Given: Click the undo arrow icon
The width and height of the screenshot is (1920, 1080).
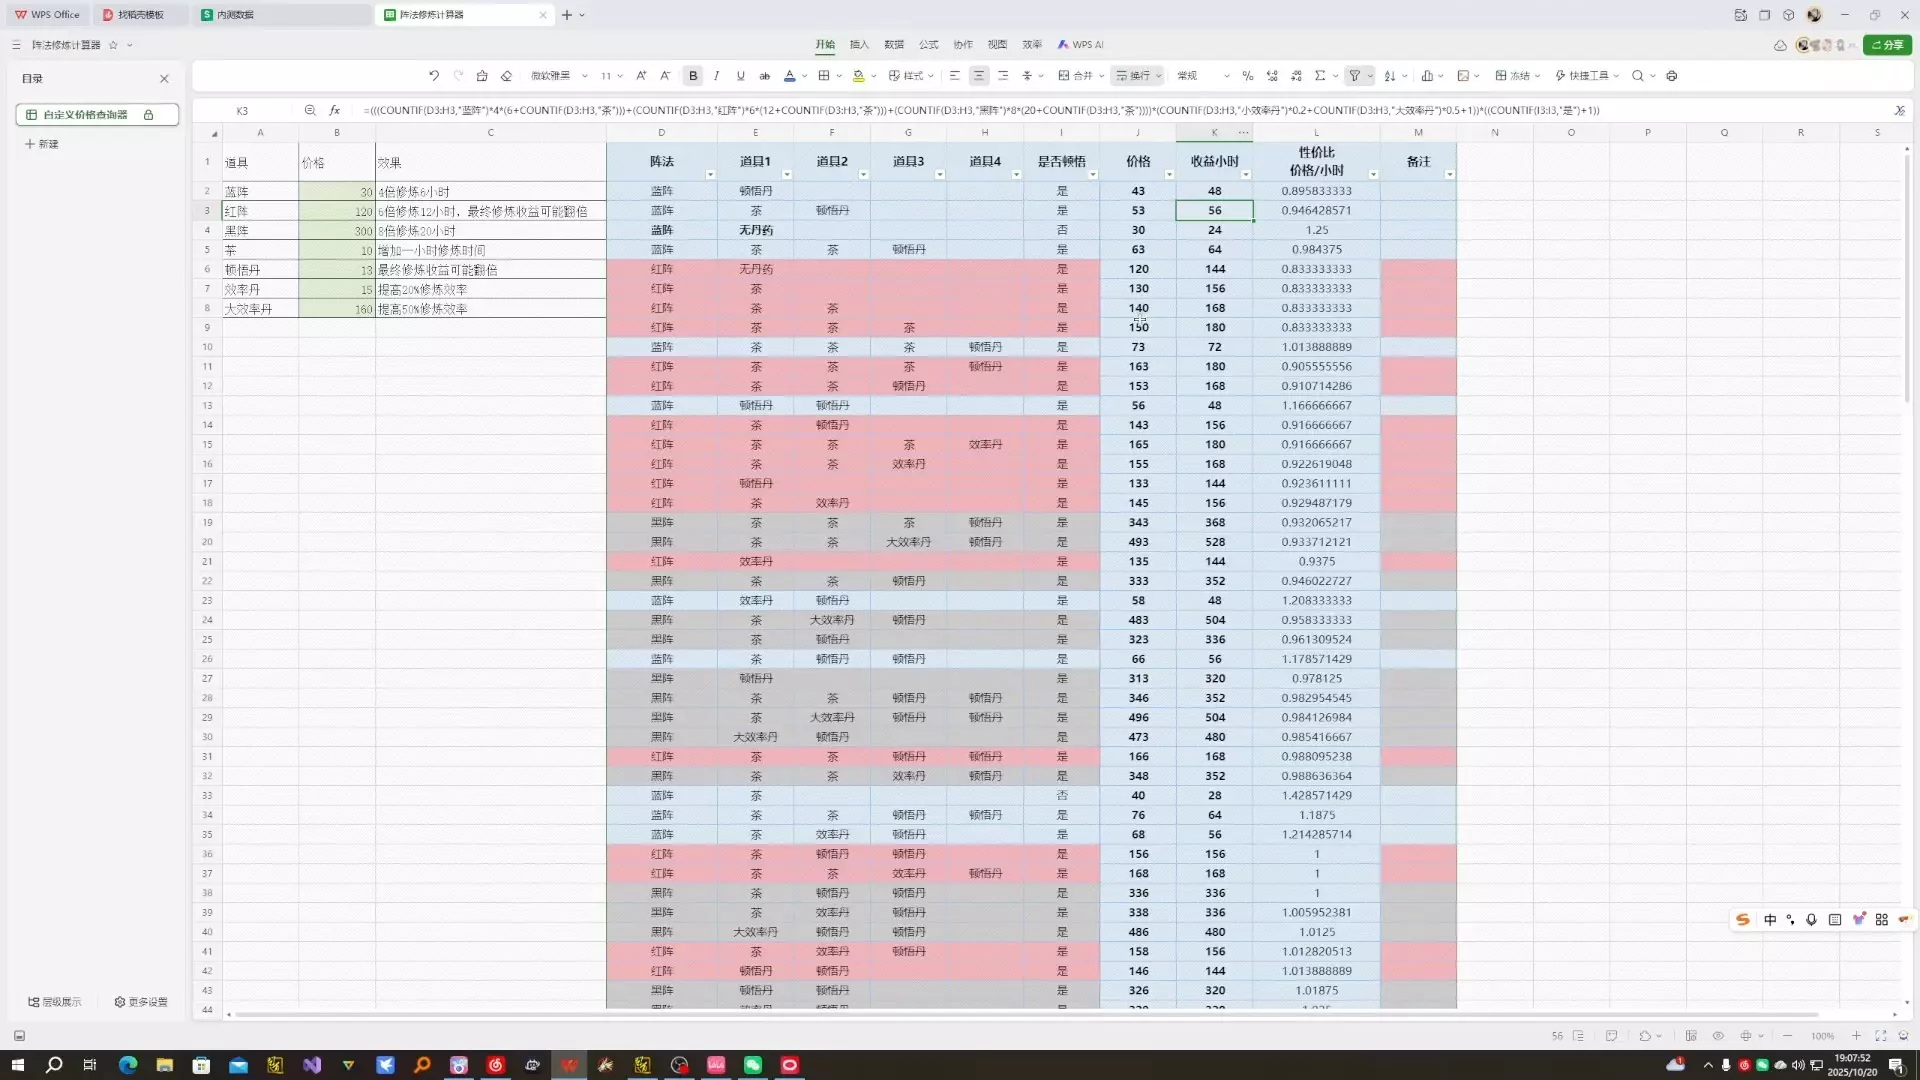Looking at the screenshot, I should (434, 76).
